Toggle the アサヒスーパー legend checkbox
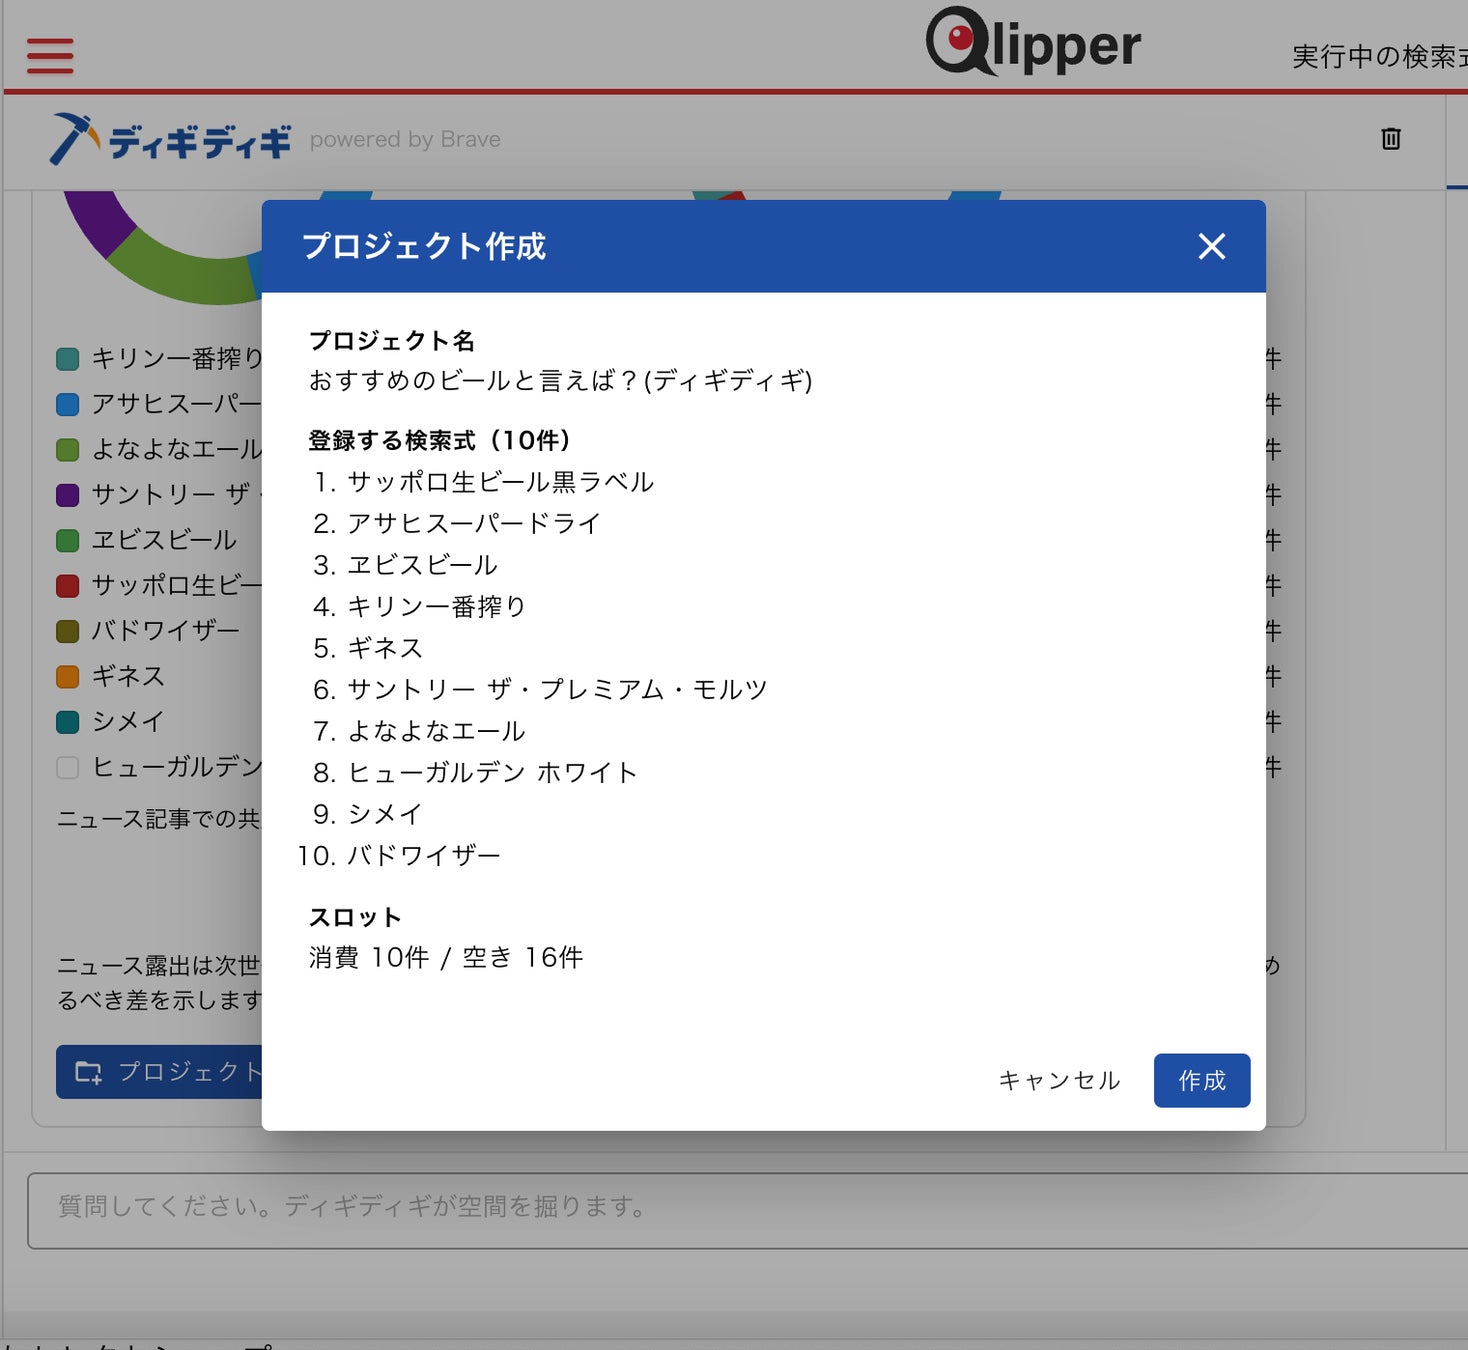This screenshot has height=1350, width=1468. click(68, 404)
